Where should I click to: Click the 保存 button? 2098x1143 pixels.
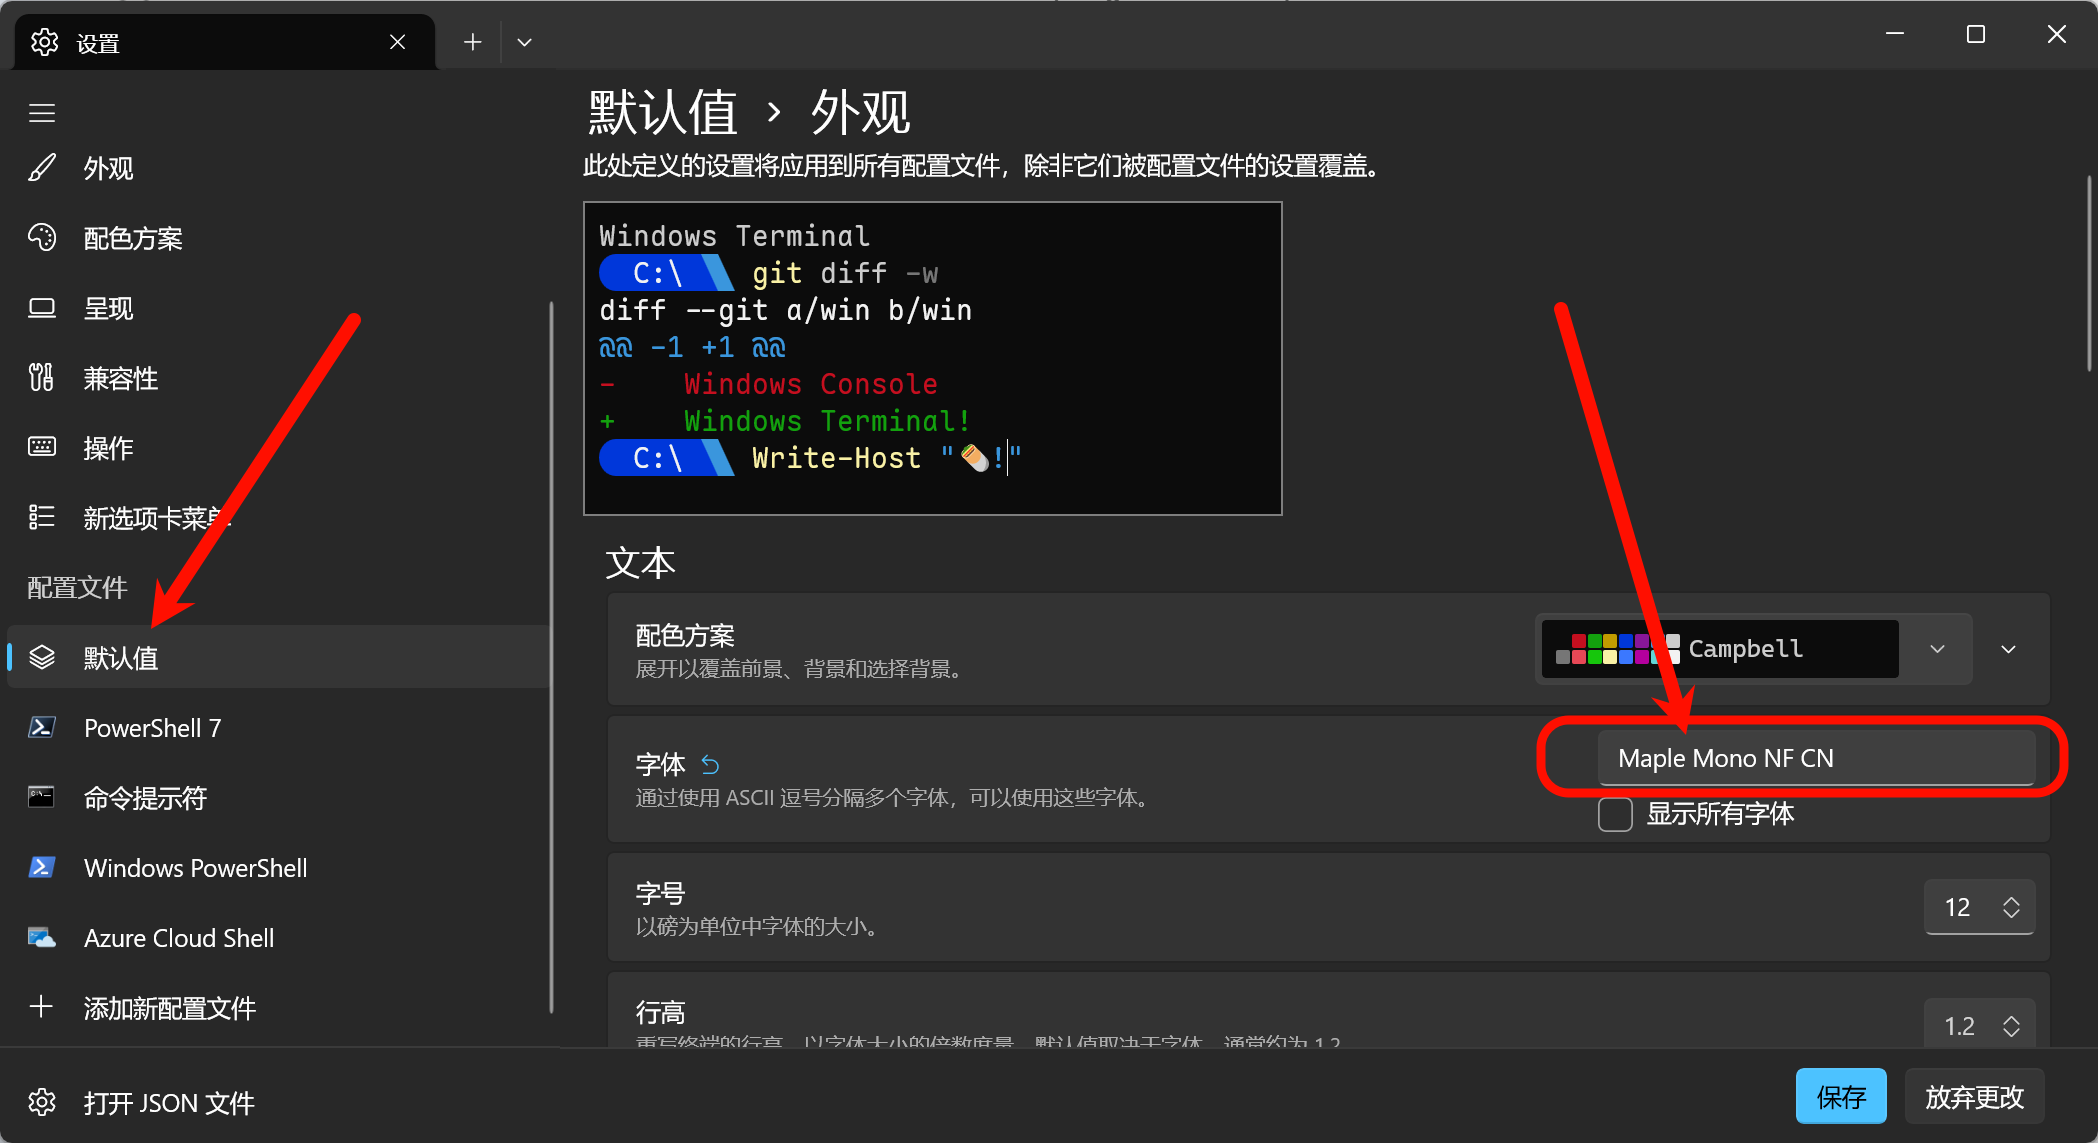(1840, 1097)
